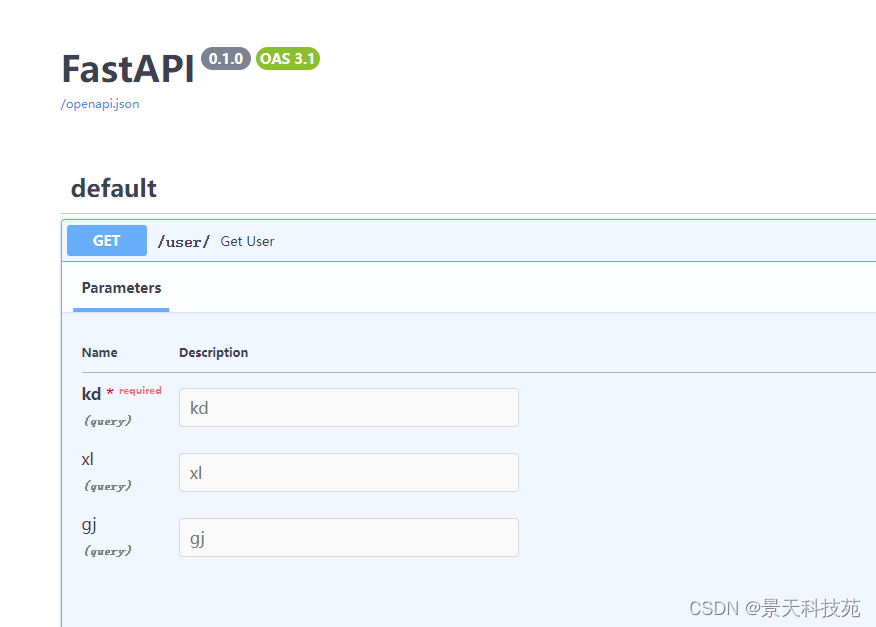Click the OAS 3.1 badge
Image resolution: width=876 pixels, height=627 pixels.
(x=288, y=59)
